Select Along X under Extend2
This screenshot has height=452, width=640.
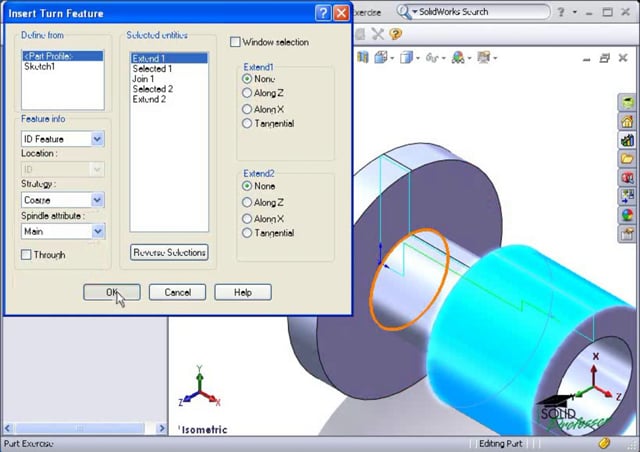tap(247, 218)
